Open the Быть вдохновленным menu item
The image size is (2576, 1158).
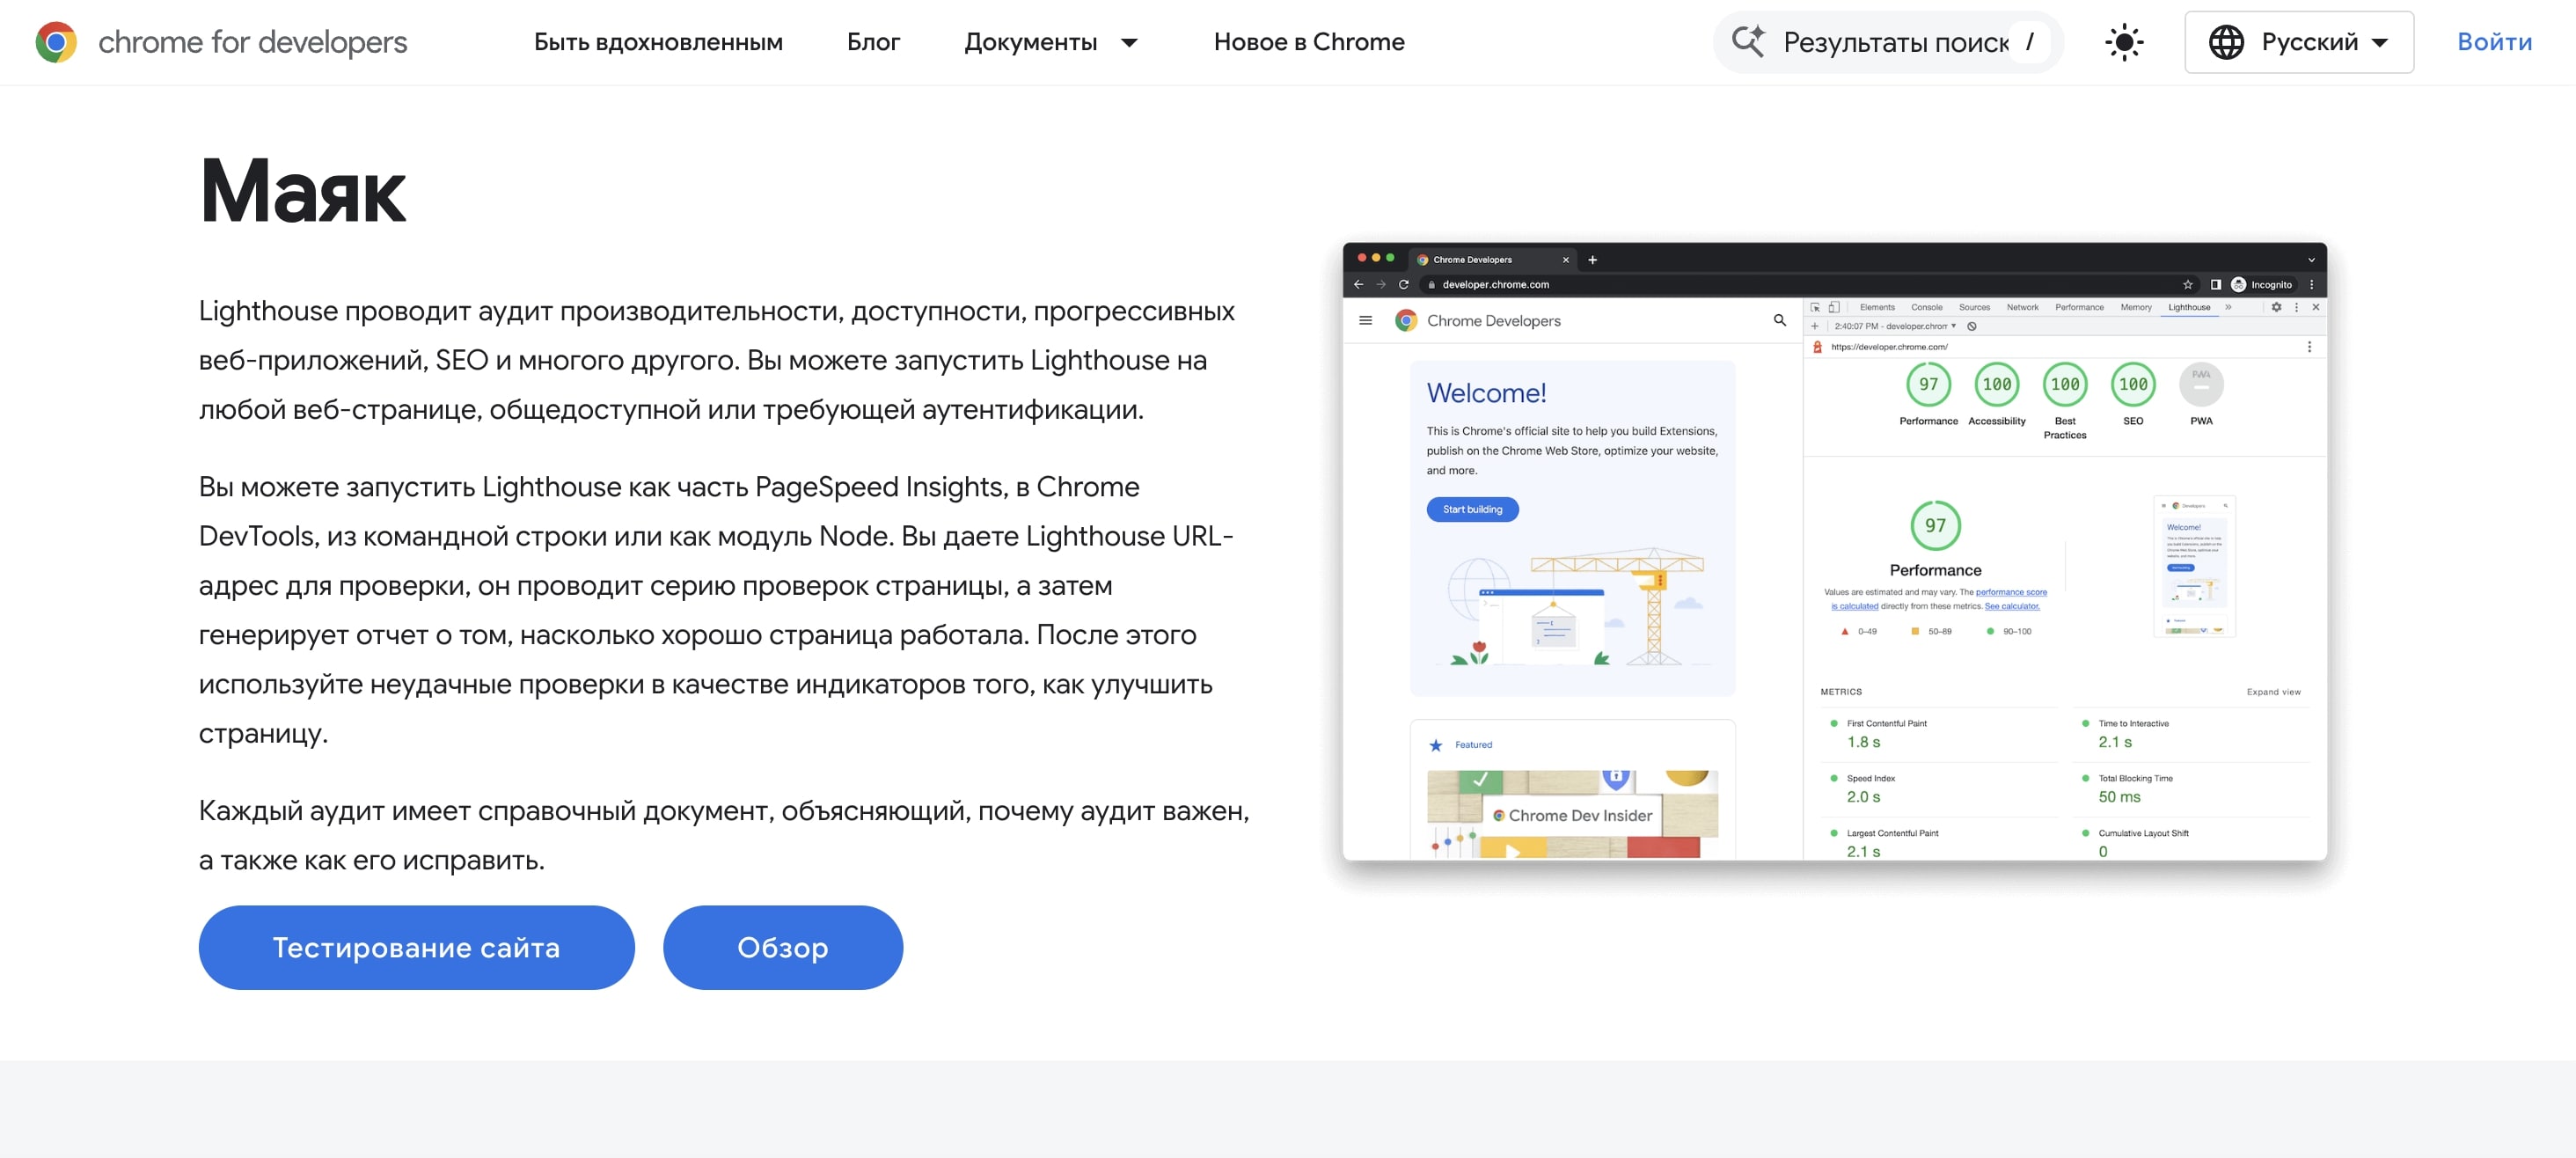[658, 42]
